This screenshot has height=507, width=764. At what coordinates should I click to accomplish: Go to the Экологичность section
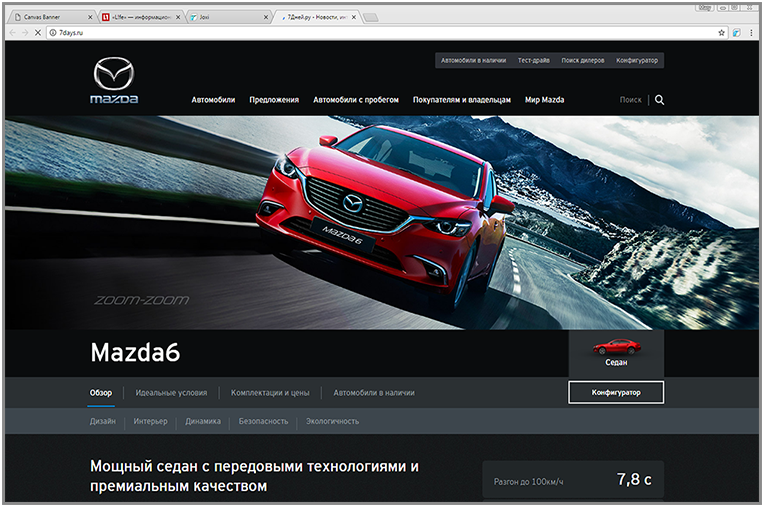pos(332,421)
